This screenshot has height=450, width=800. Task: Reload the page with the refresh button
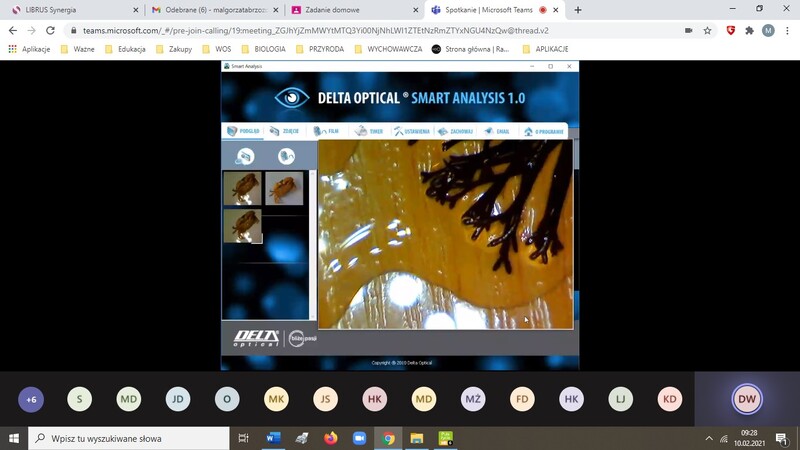50,31
